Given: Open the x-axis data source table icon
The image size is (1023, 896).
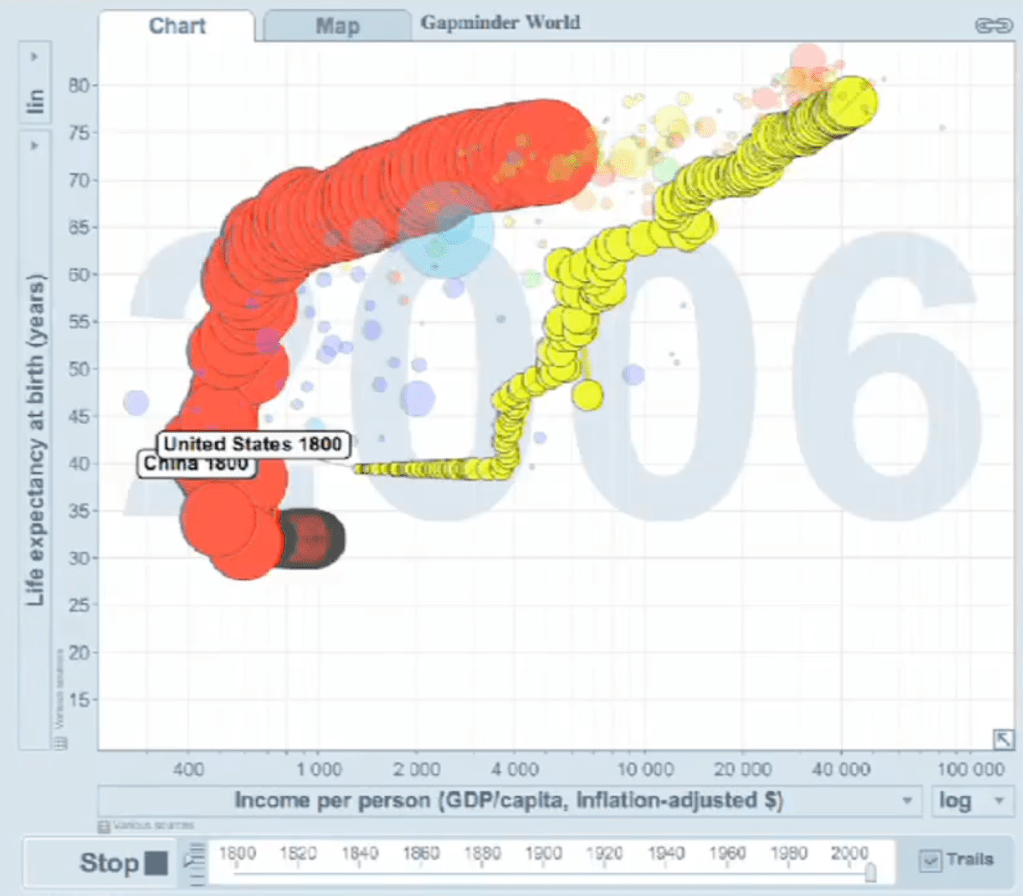Looking at the screenshot, I should coord(102,826).
